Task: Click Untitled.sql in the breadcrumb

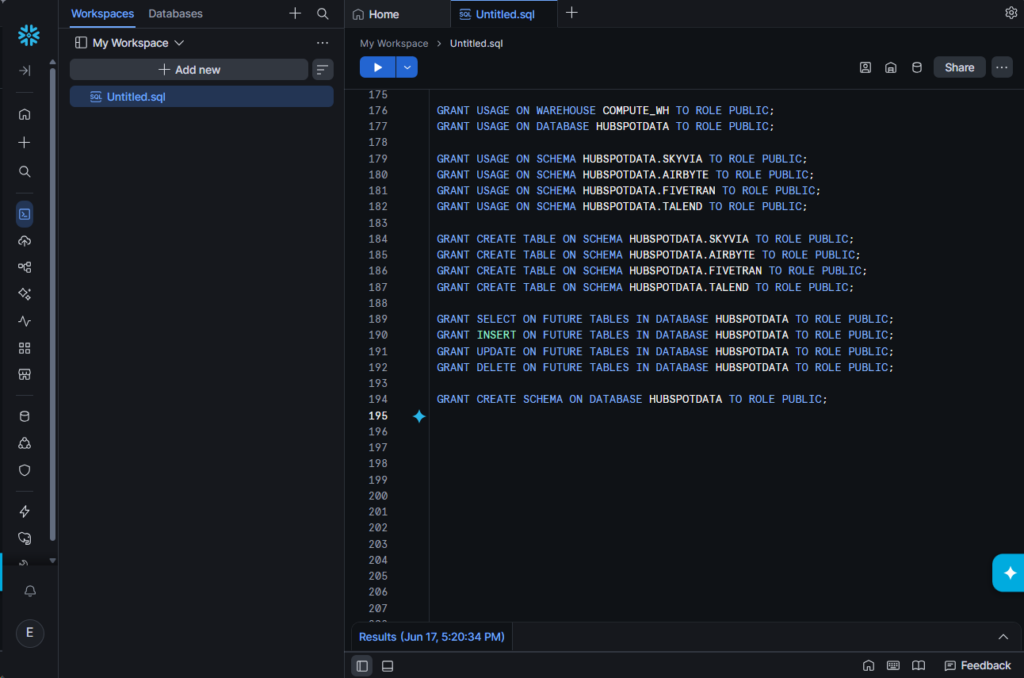Action: tap(476, 43)
